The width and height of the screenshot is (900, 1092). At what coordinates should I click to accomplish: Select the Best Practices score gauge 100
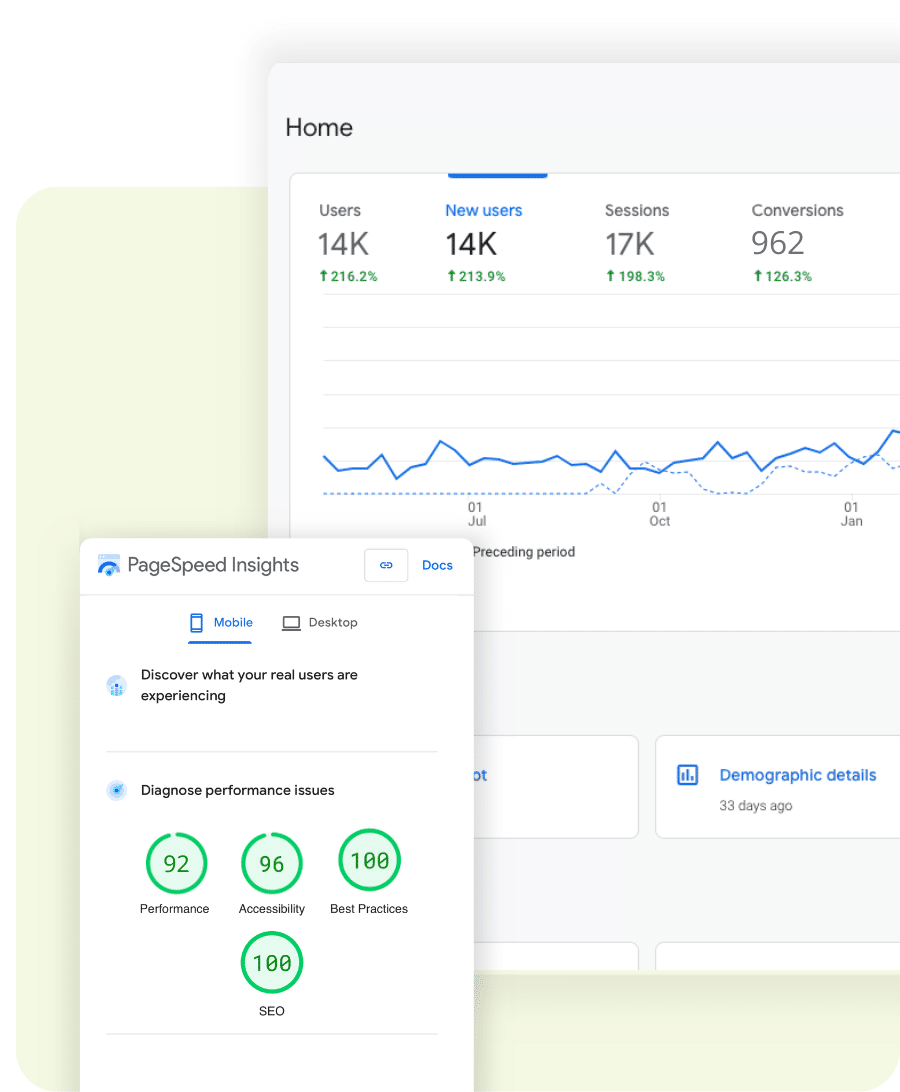pos(369,860)
